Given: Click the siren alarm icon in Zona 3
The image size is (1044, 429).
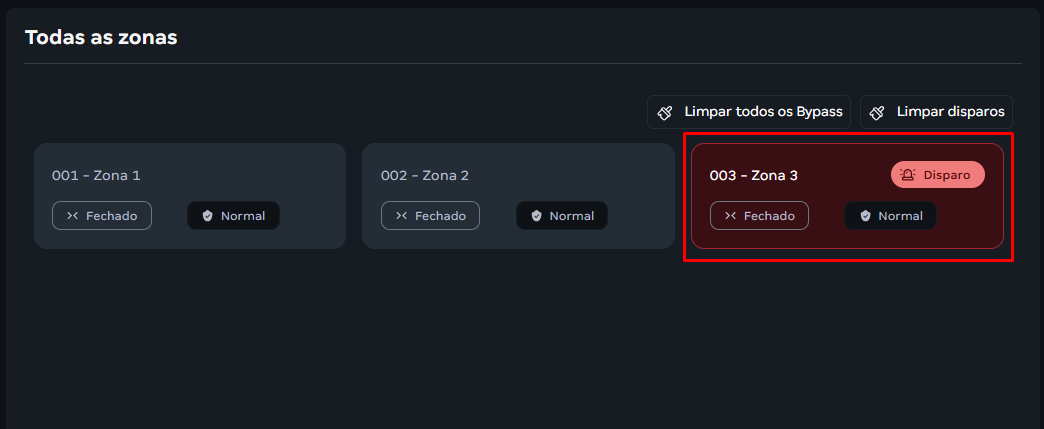Looking at the screenshot, I should [908, 175].
